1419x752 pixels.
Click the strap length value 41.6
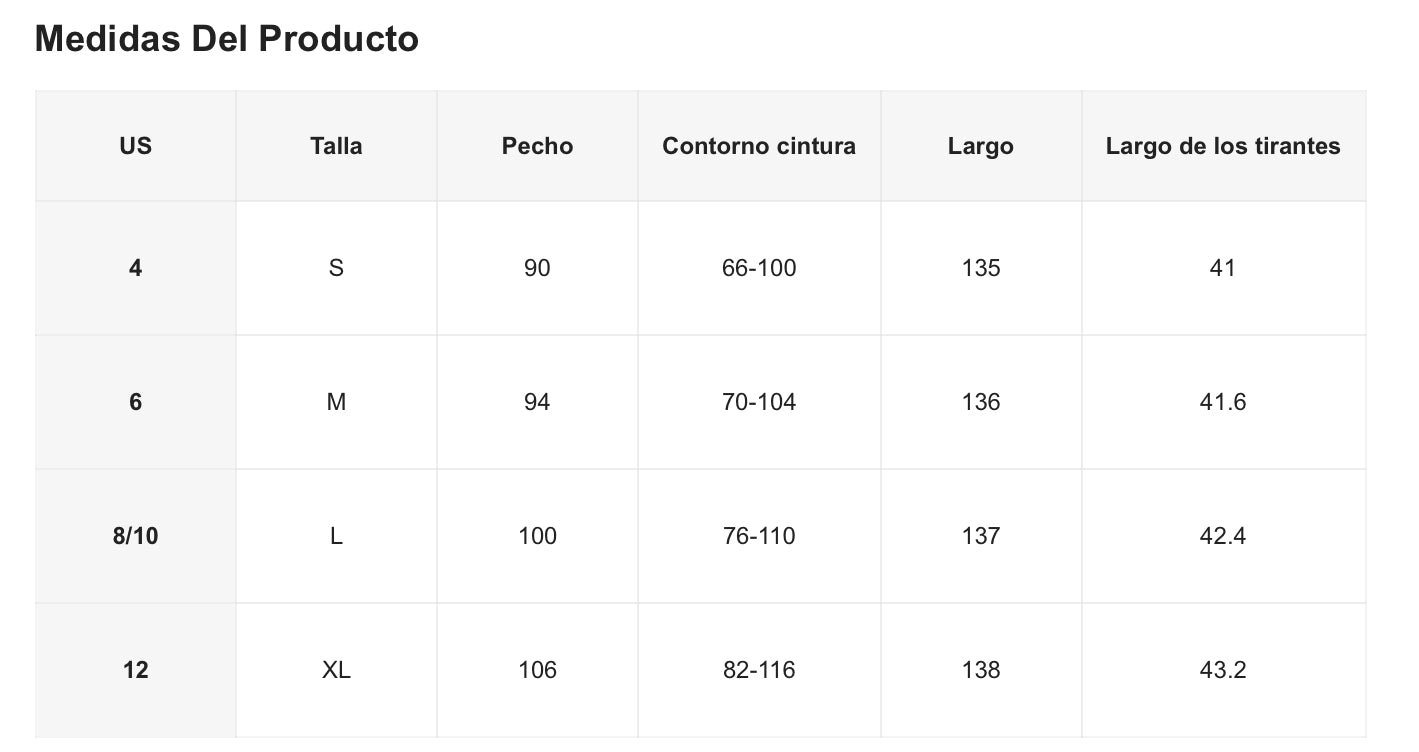[1222, 402]
